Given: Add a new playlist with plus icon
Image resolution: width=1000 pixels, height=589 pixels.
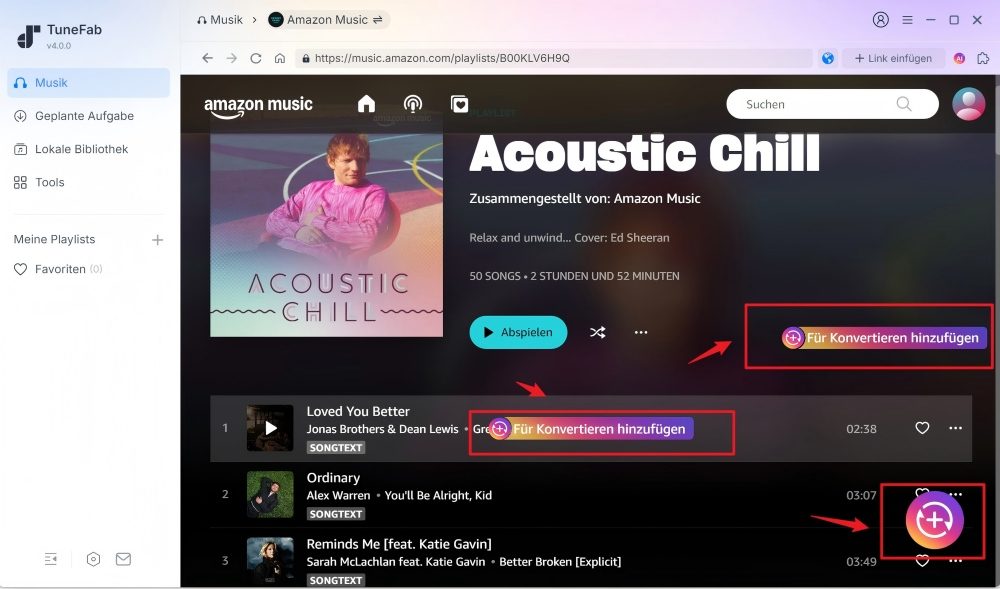Looking at the screenshot, I should (x=158, y=240).
